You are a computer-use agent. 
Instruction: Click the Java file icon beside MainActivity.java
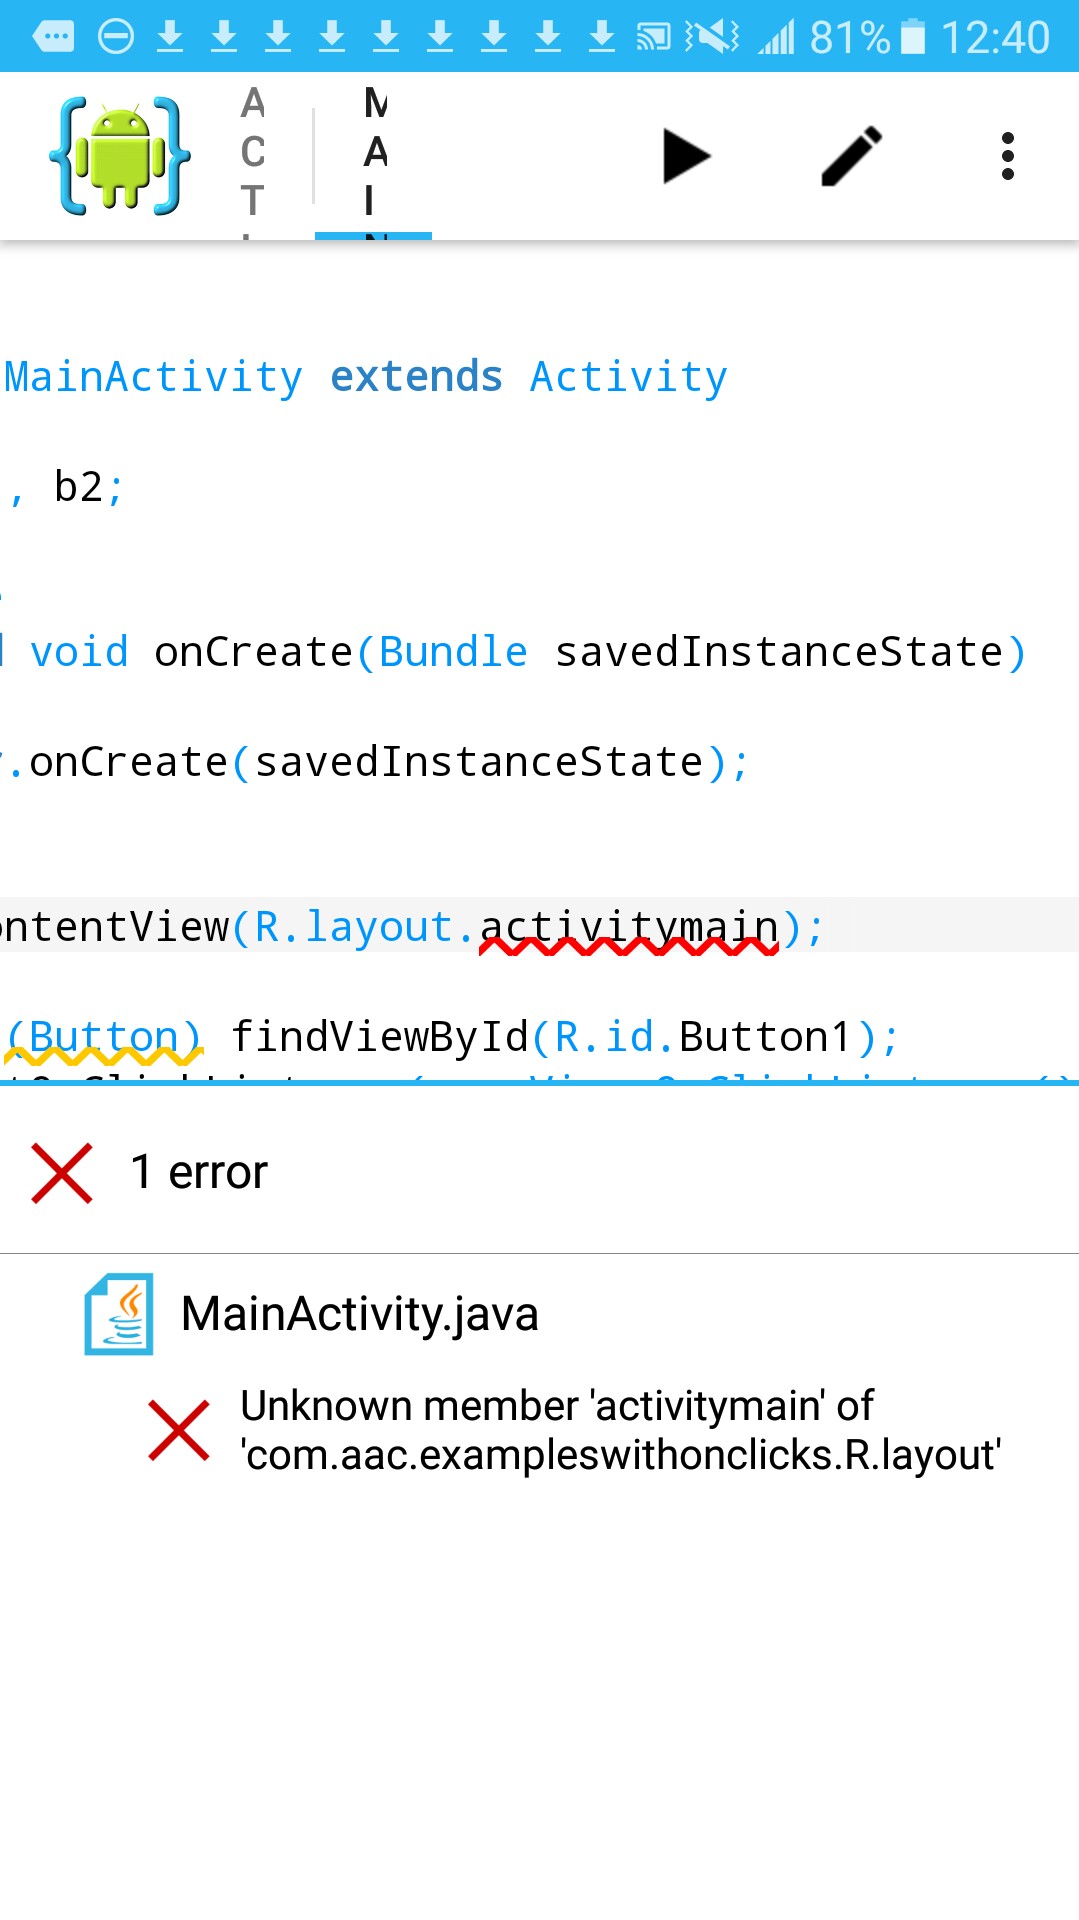(x=119, y=1313)
